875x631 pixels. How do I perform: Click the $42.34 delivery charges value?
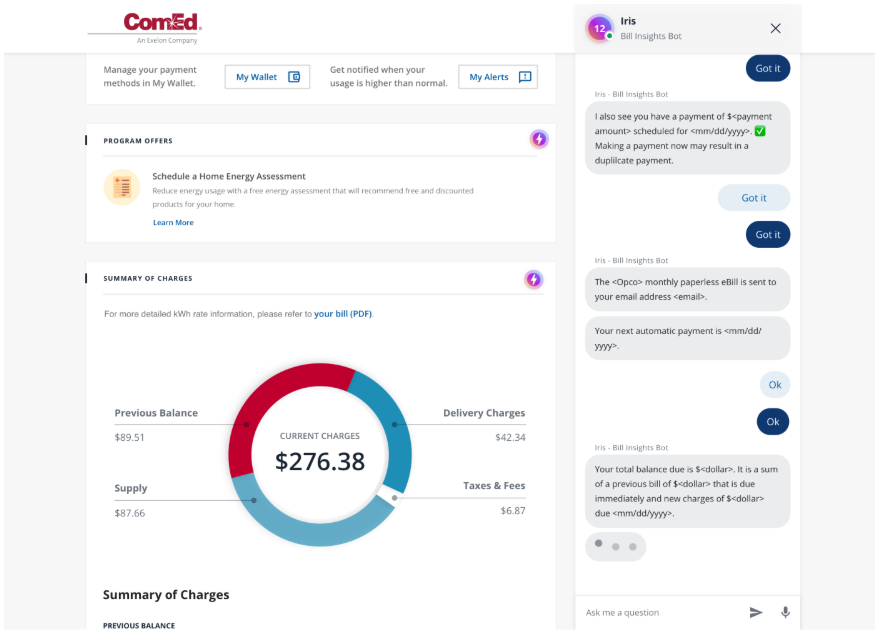coord(510,437)
